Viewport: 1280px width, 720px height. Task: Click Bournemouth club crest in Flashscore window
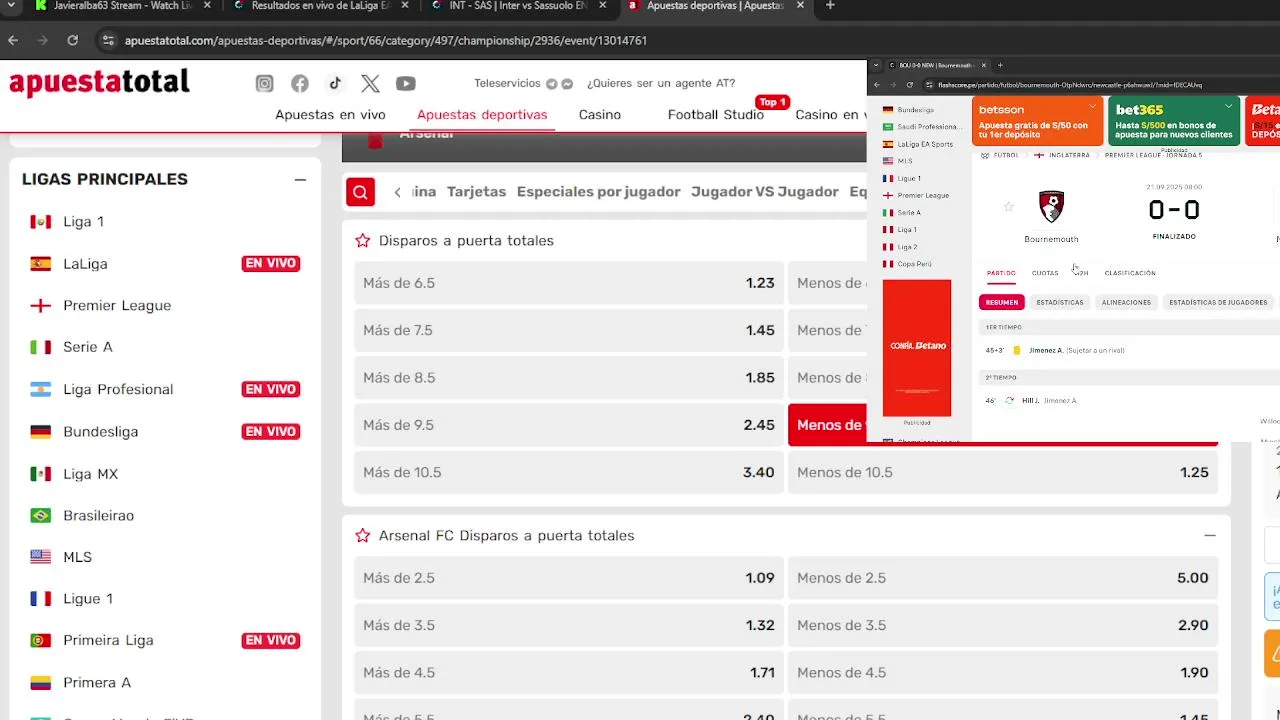click(x=1051, y=206)
